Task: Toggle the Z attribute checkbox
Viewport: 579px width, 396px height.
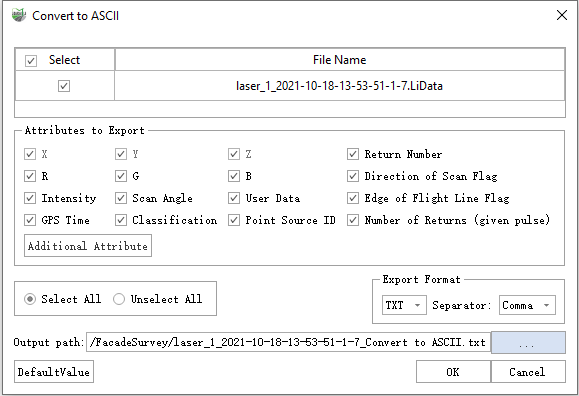Action: point(234,154)
